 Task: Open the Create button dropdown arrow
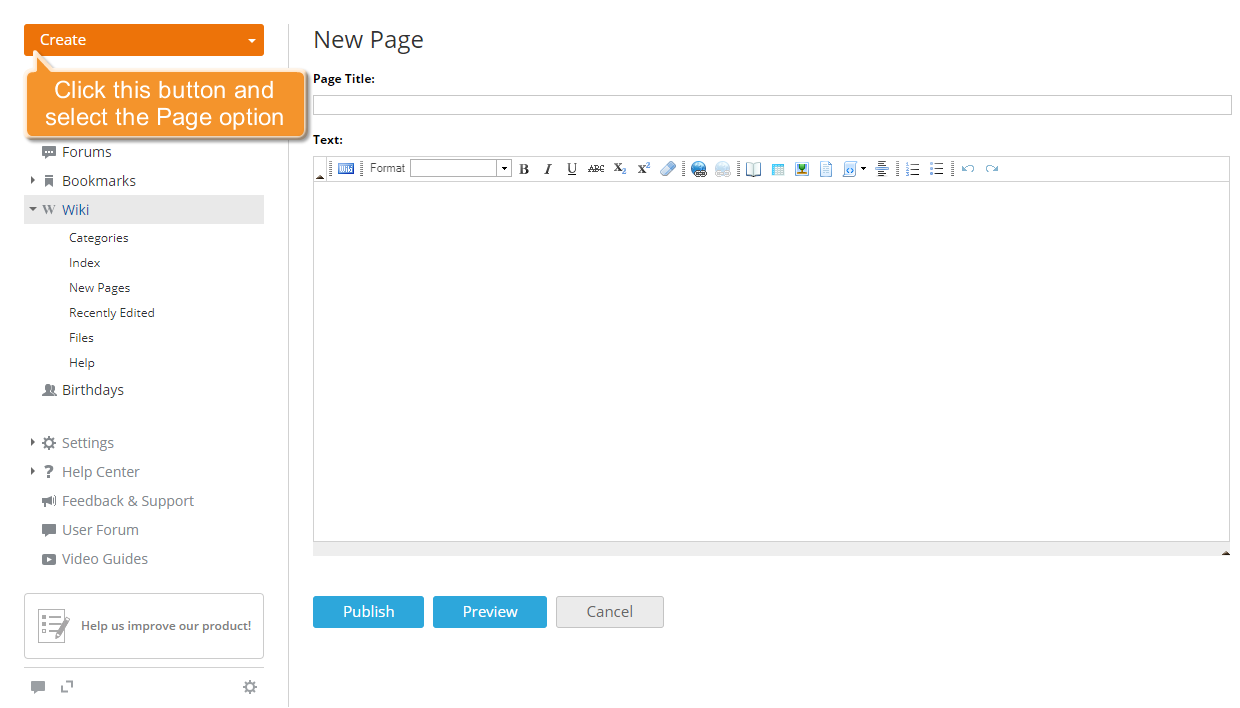coord(252,41)
